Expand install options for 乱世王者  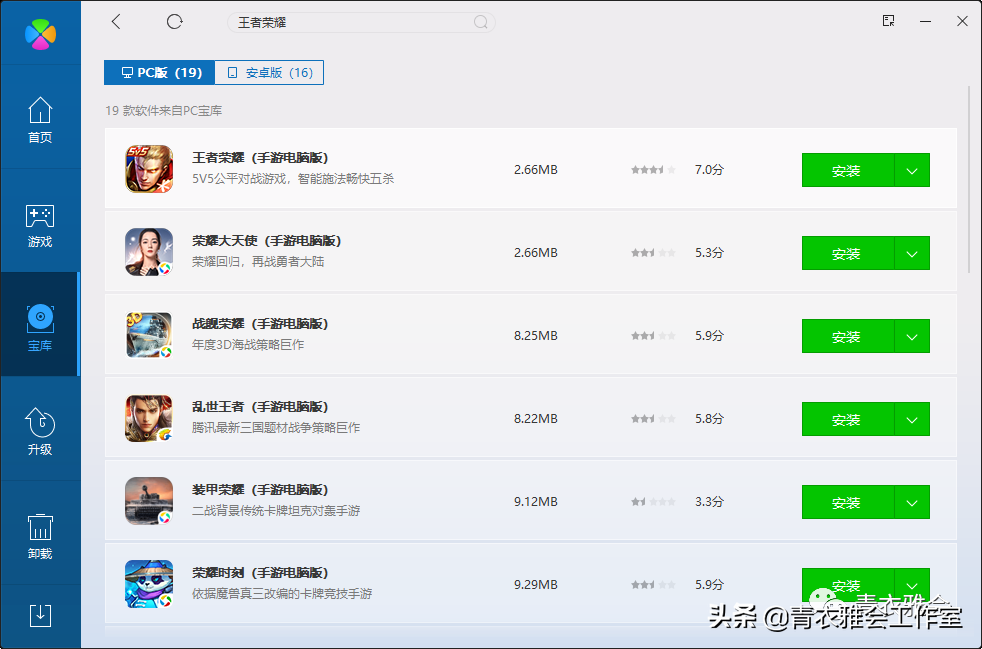coord(912,419)
